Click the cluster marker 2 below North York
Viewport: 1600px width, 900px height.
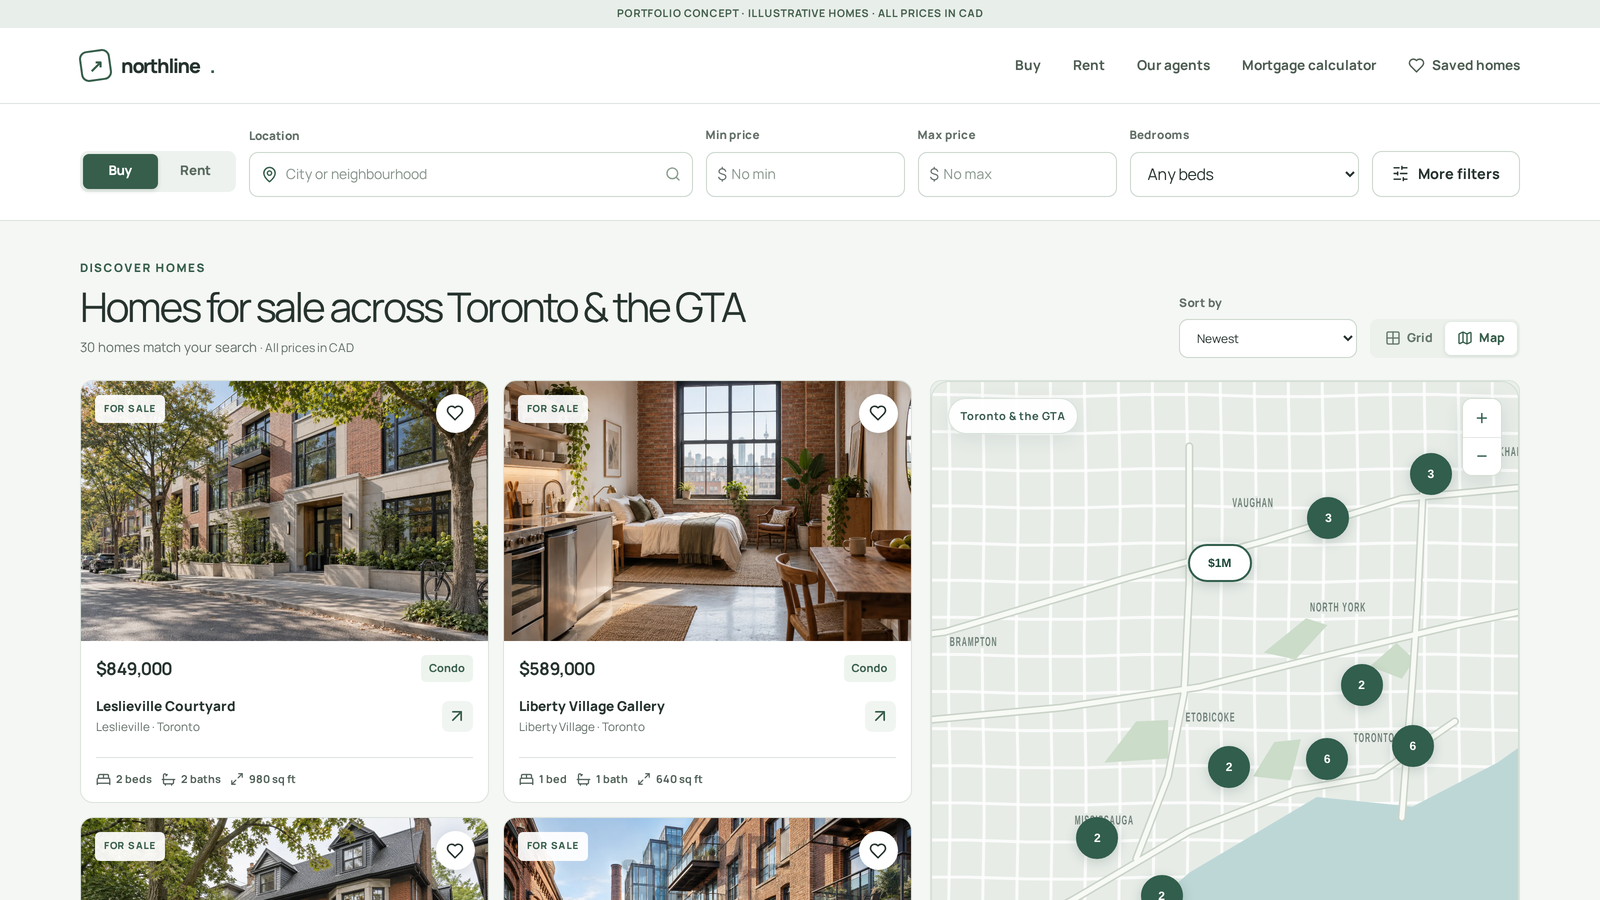1362,685
